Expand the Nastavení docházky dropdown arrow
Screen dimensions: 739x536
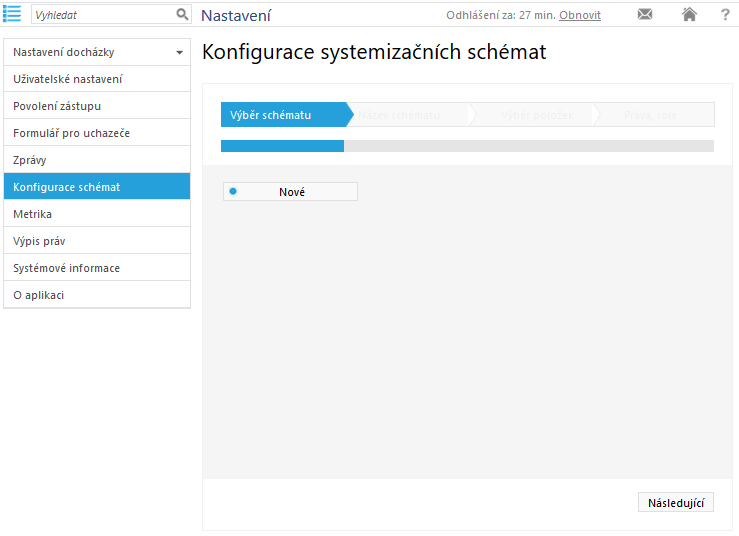[x=180, y=52]
